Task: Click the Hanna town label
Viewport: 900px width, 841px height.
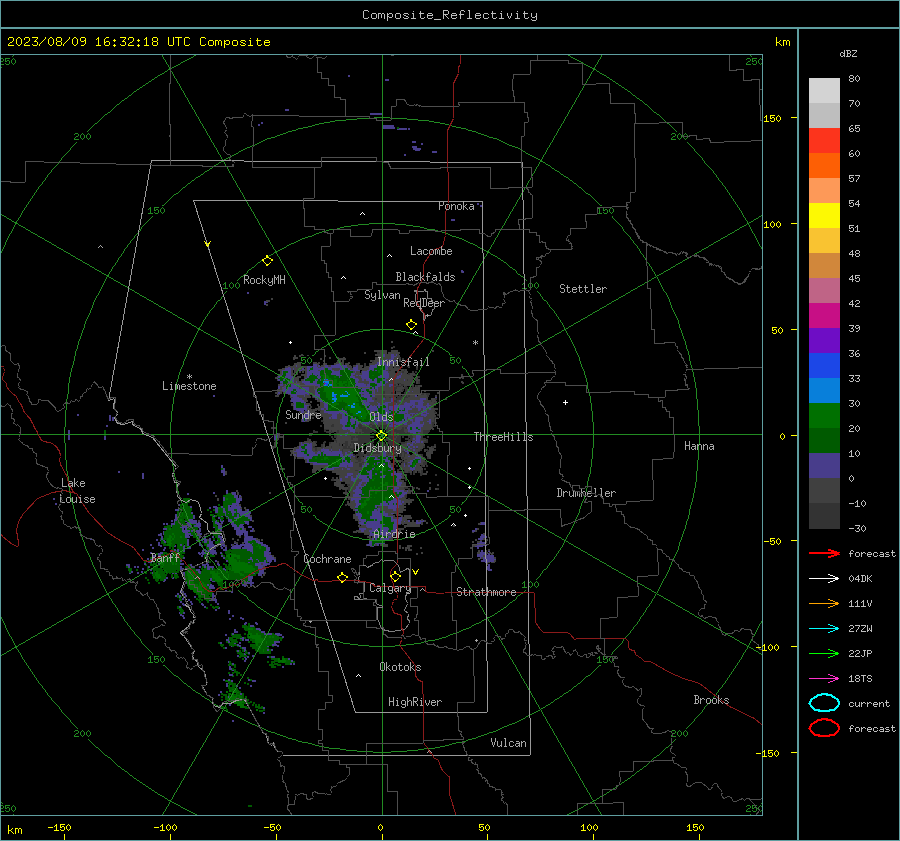Action: tap(699, 446)
